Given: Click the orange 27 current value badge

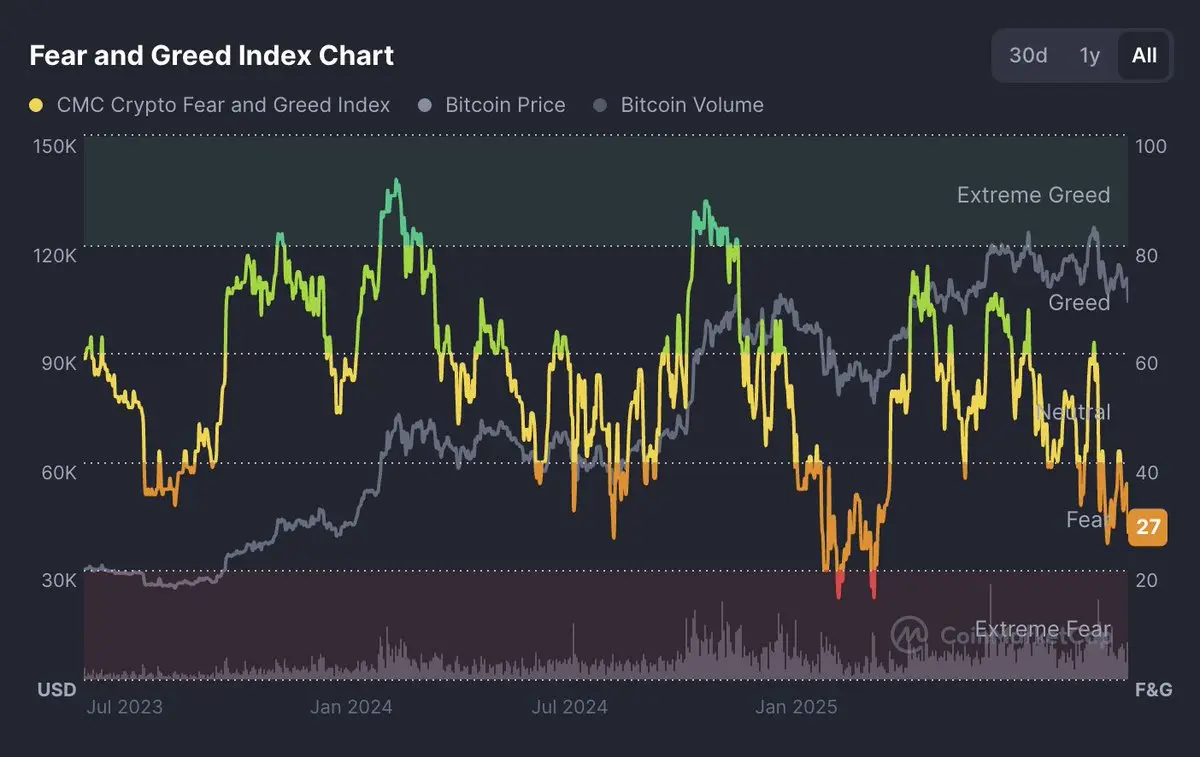Looking at the screenshot, I should [1148, 527].
